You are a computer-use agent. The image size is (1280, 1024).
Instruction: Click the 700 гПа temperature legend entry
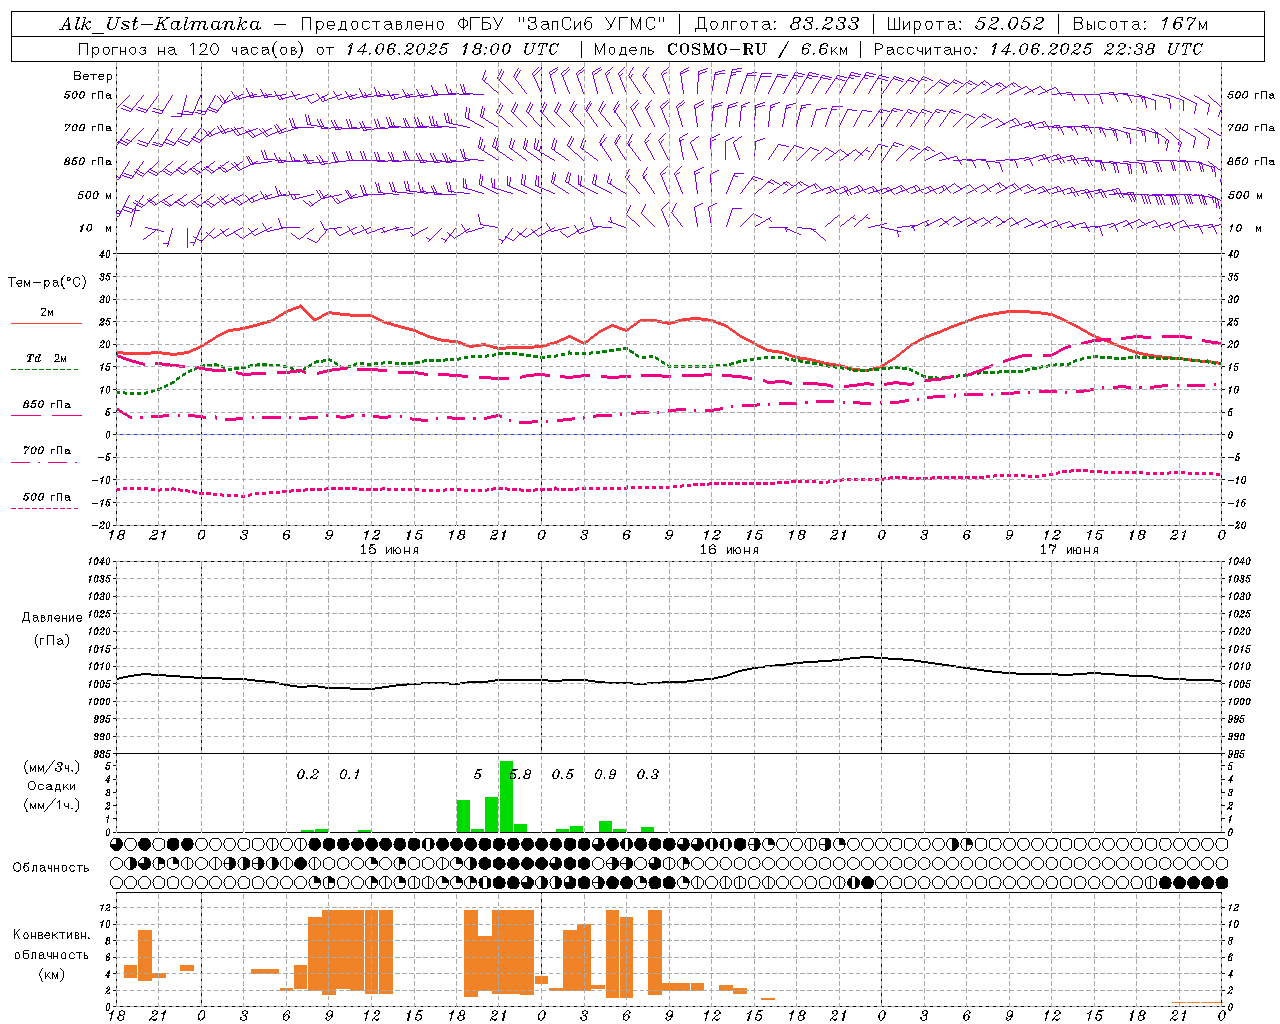point(47,451)
